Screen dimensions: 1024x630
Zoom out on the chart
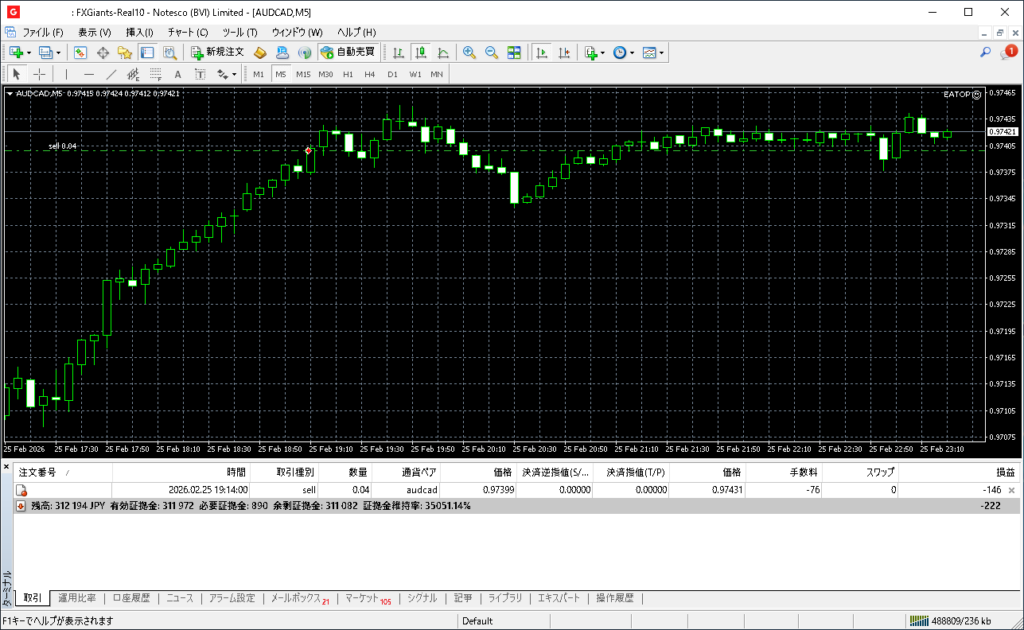(x=492, y=52)
